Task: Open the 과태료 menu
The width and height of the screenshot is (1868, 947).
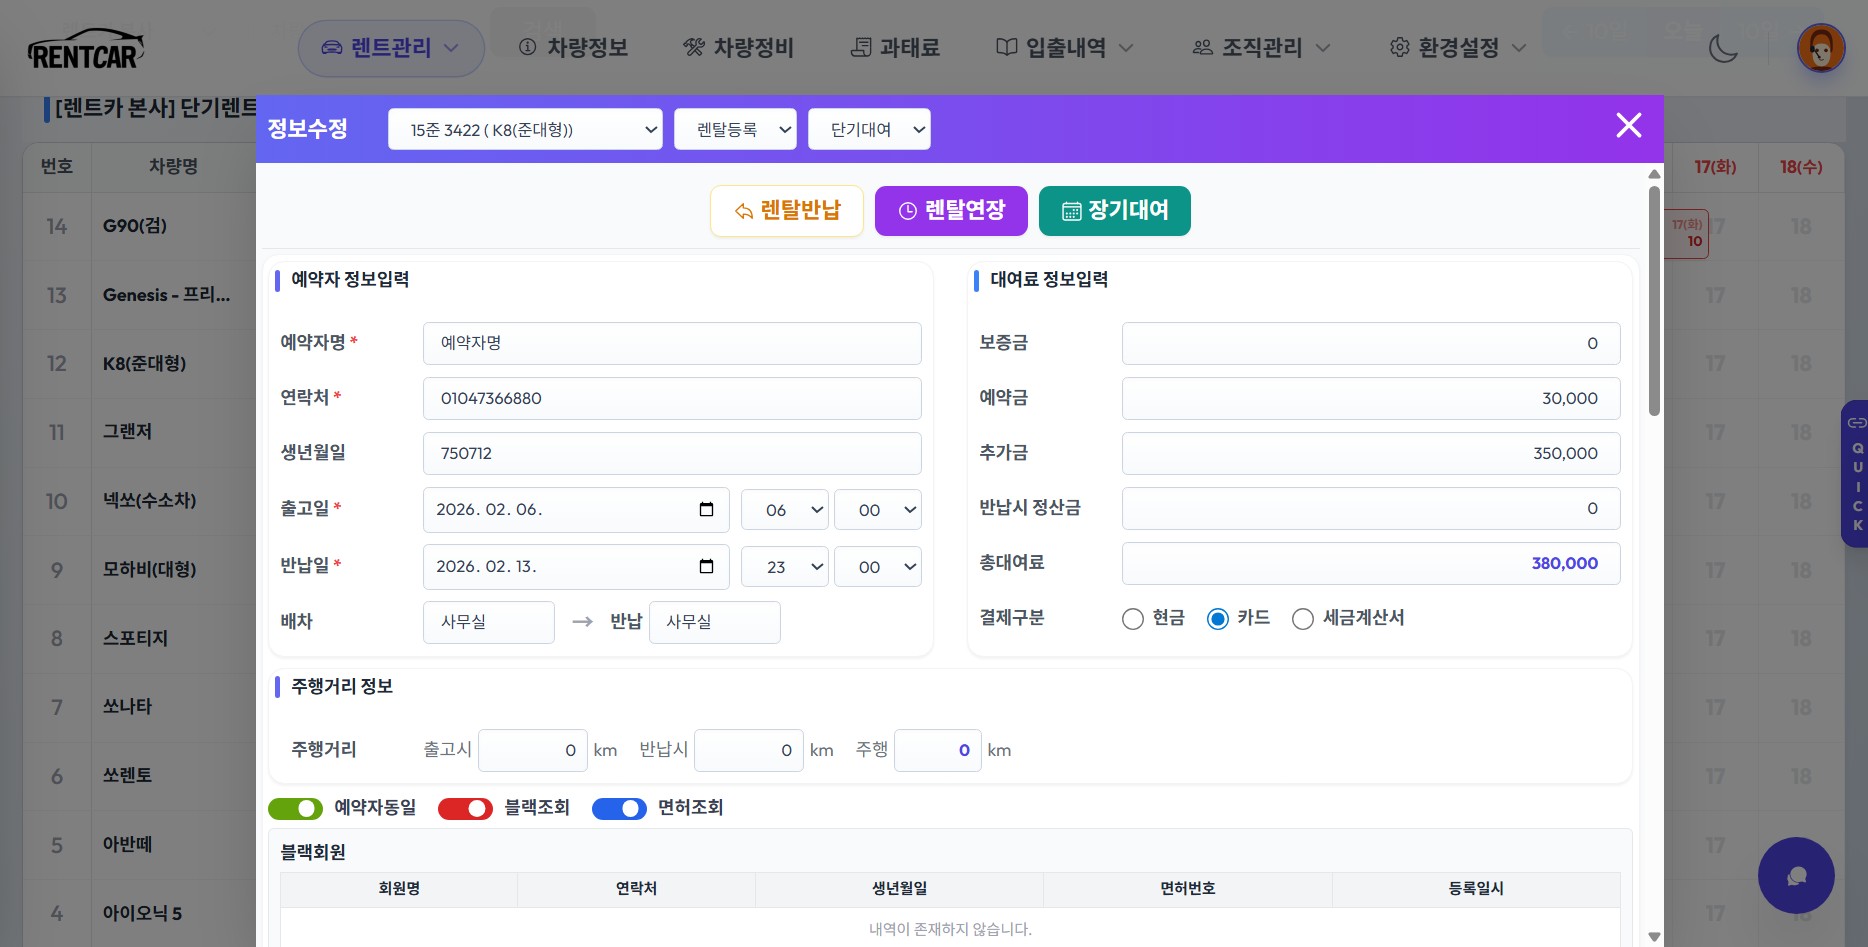Action: coord(895,48)
